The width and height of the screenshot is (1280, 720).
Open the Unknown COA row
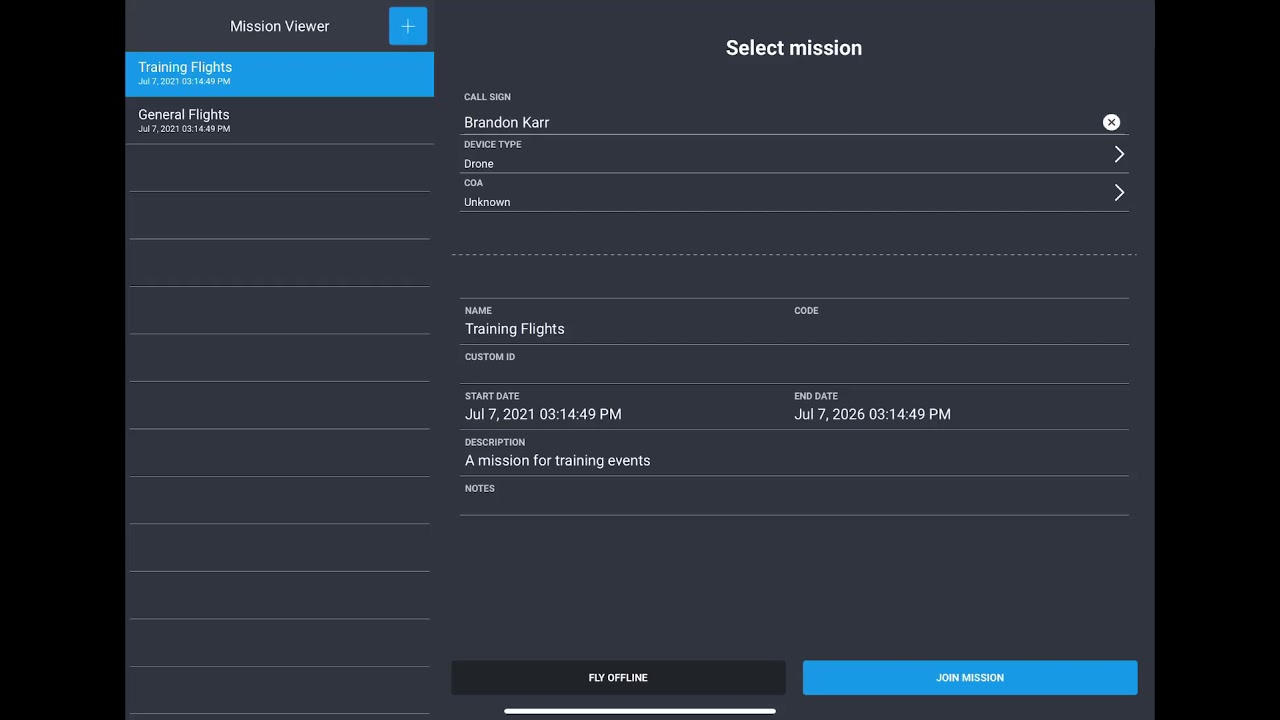[794, 192]
